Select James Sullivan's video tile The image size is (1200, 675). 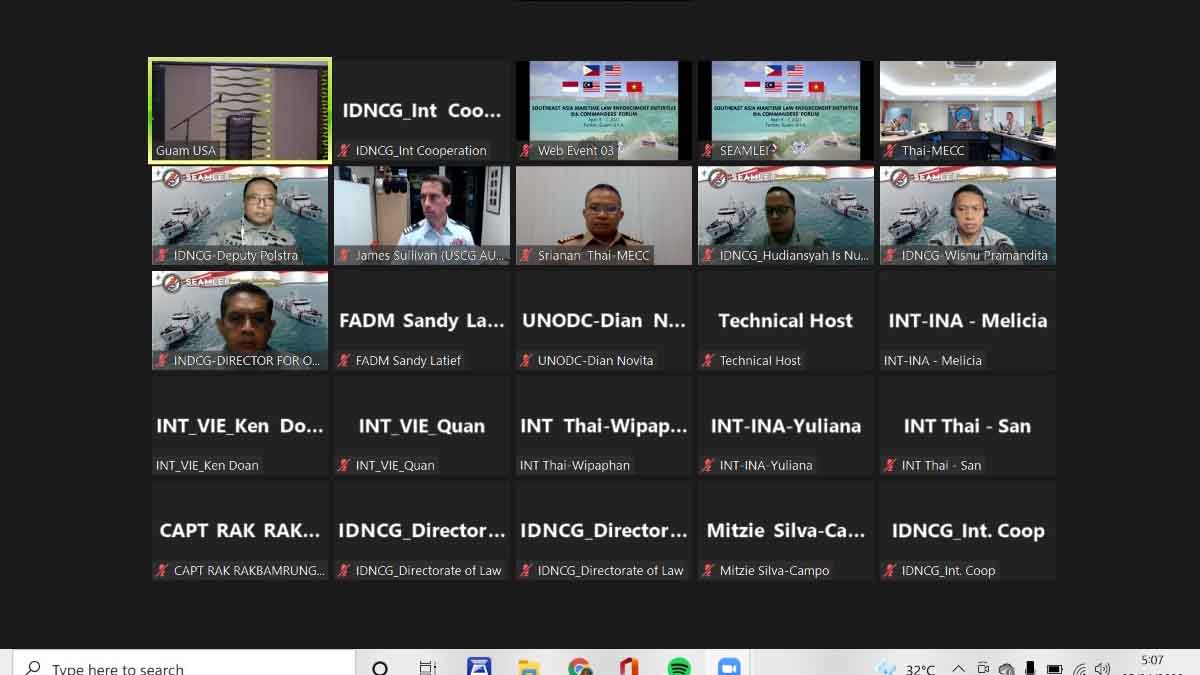(422, 215)
